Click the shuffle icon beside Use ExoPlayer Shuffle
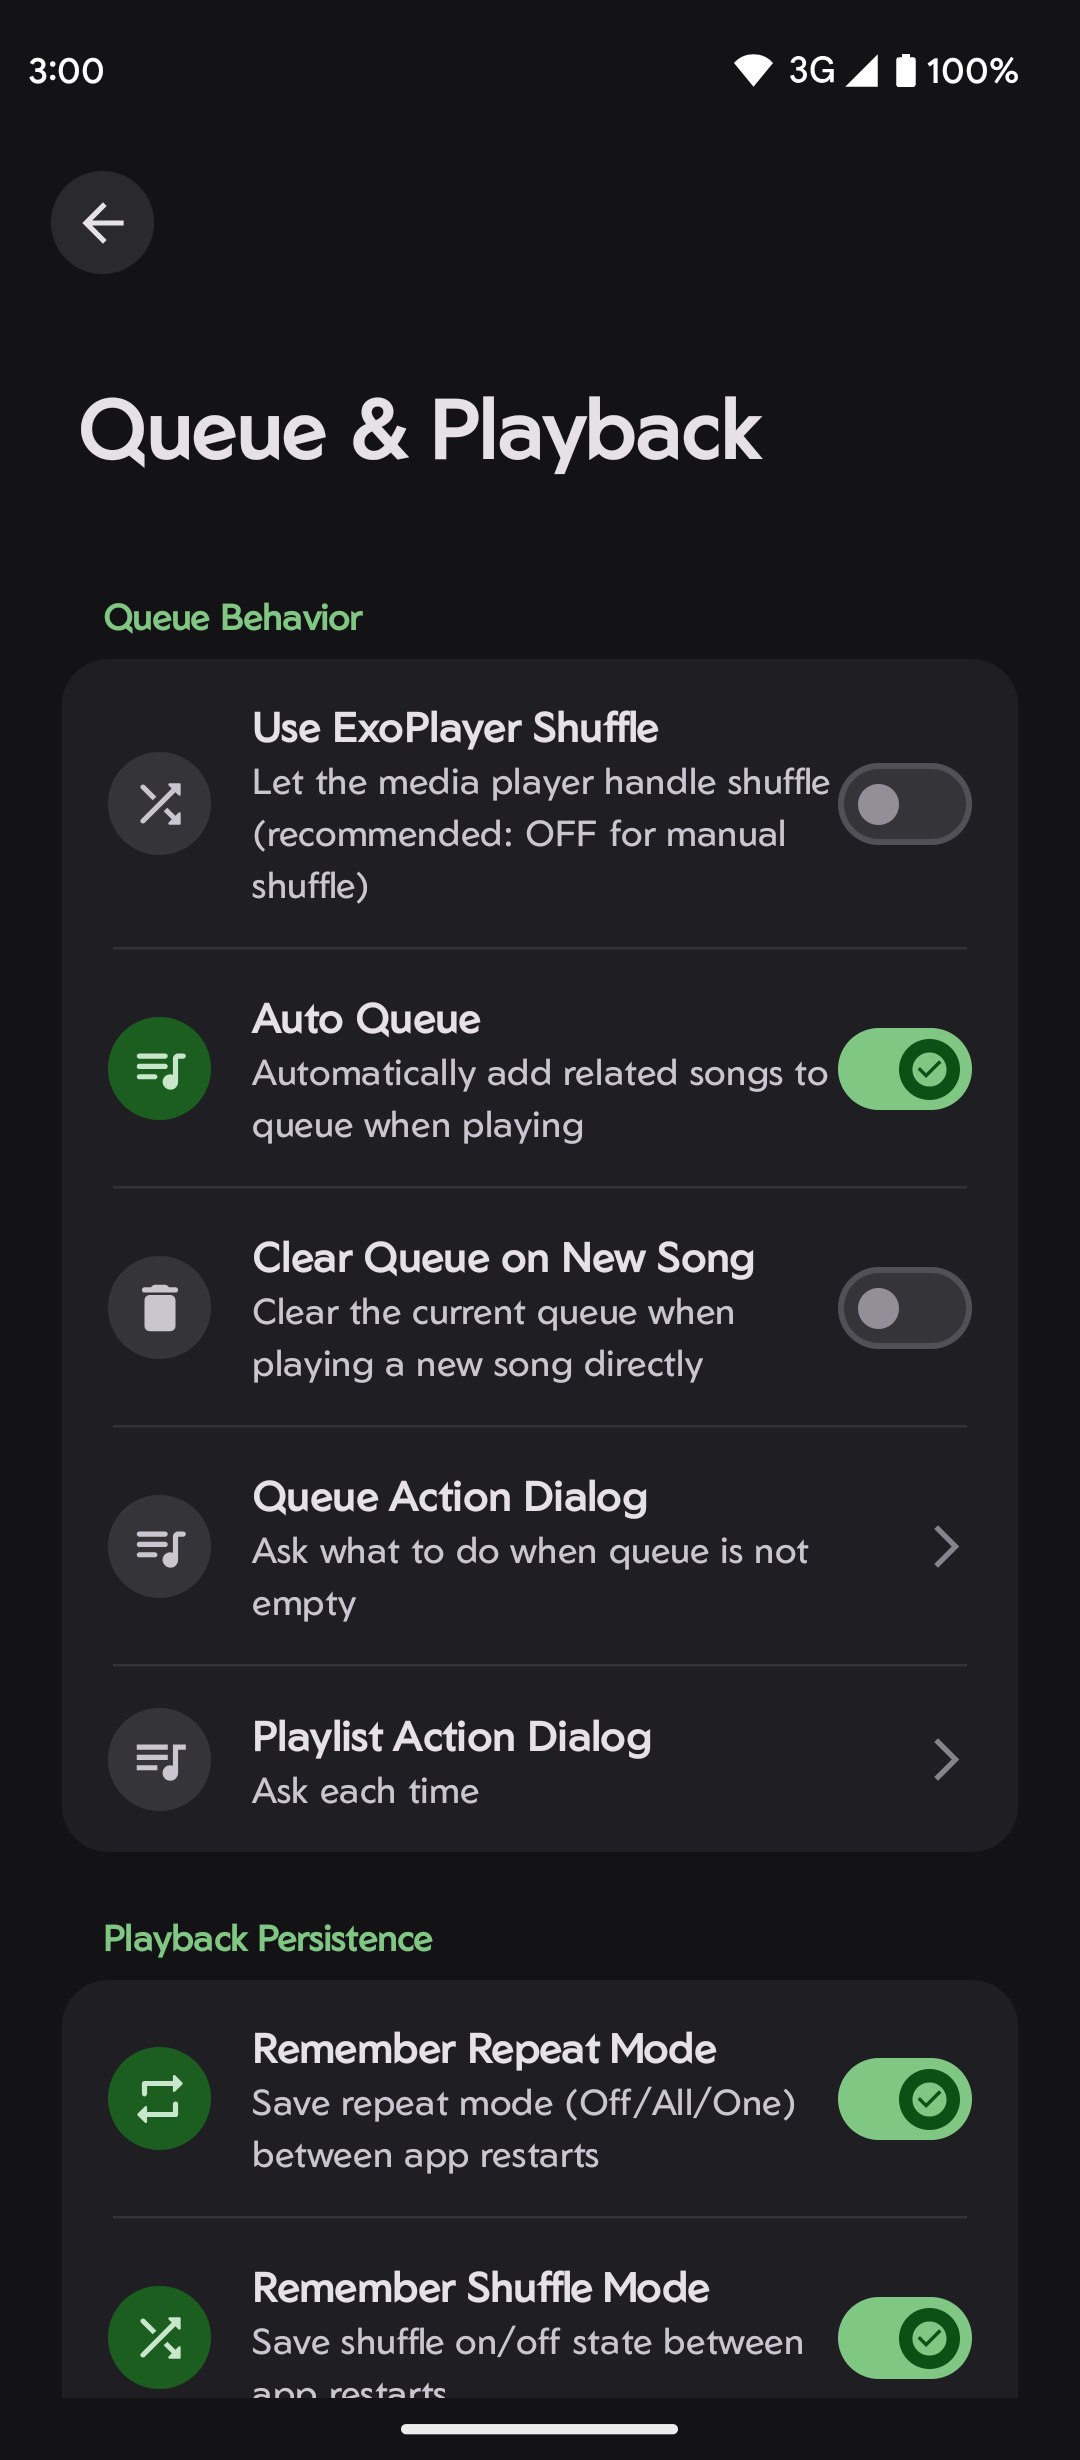The width and height of the screenshot is (1080, 2460). click(159, 804)
